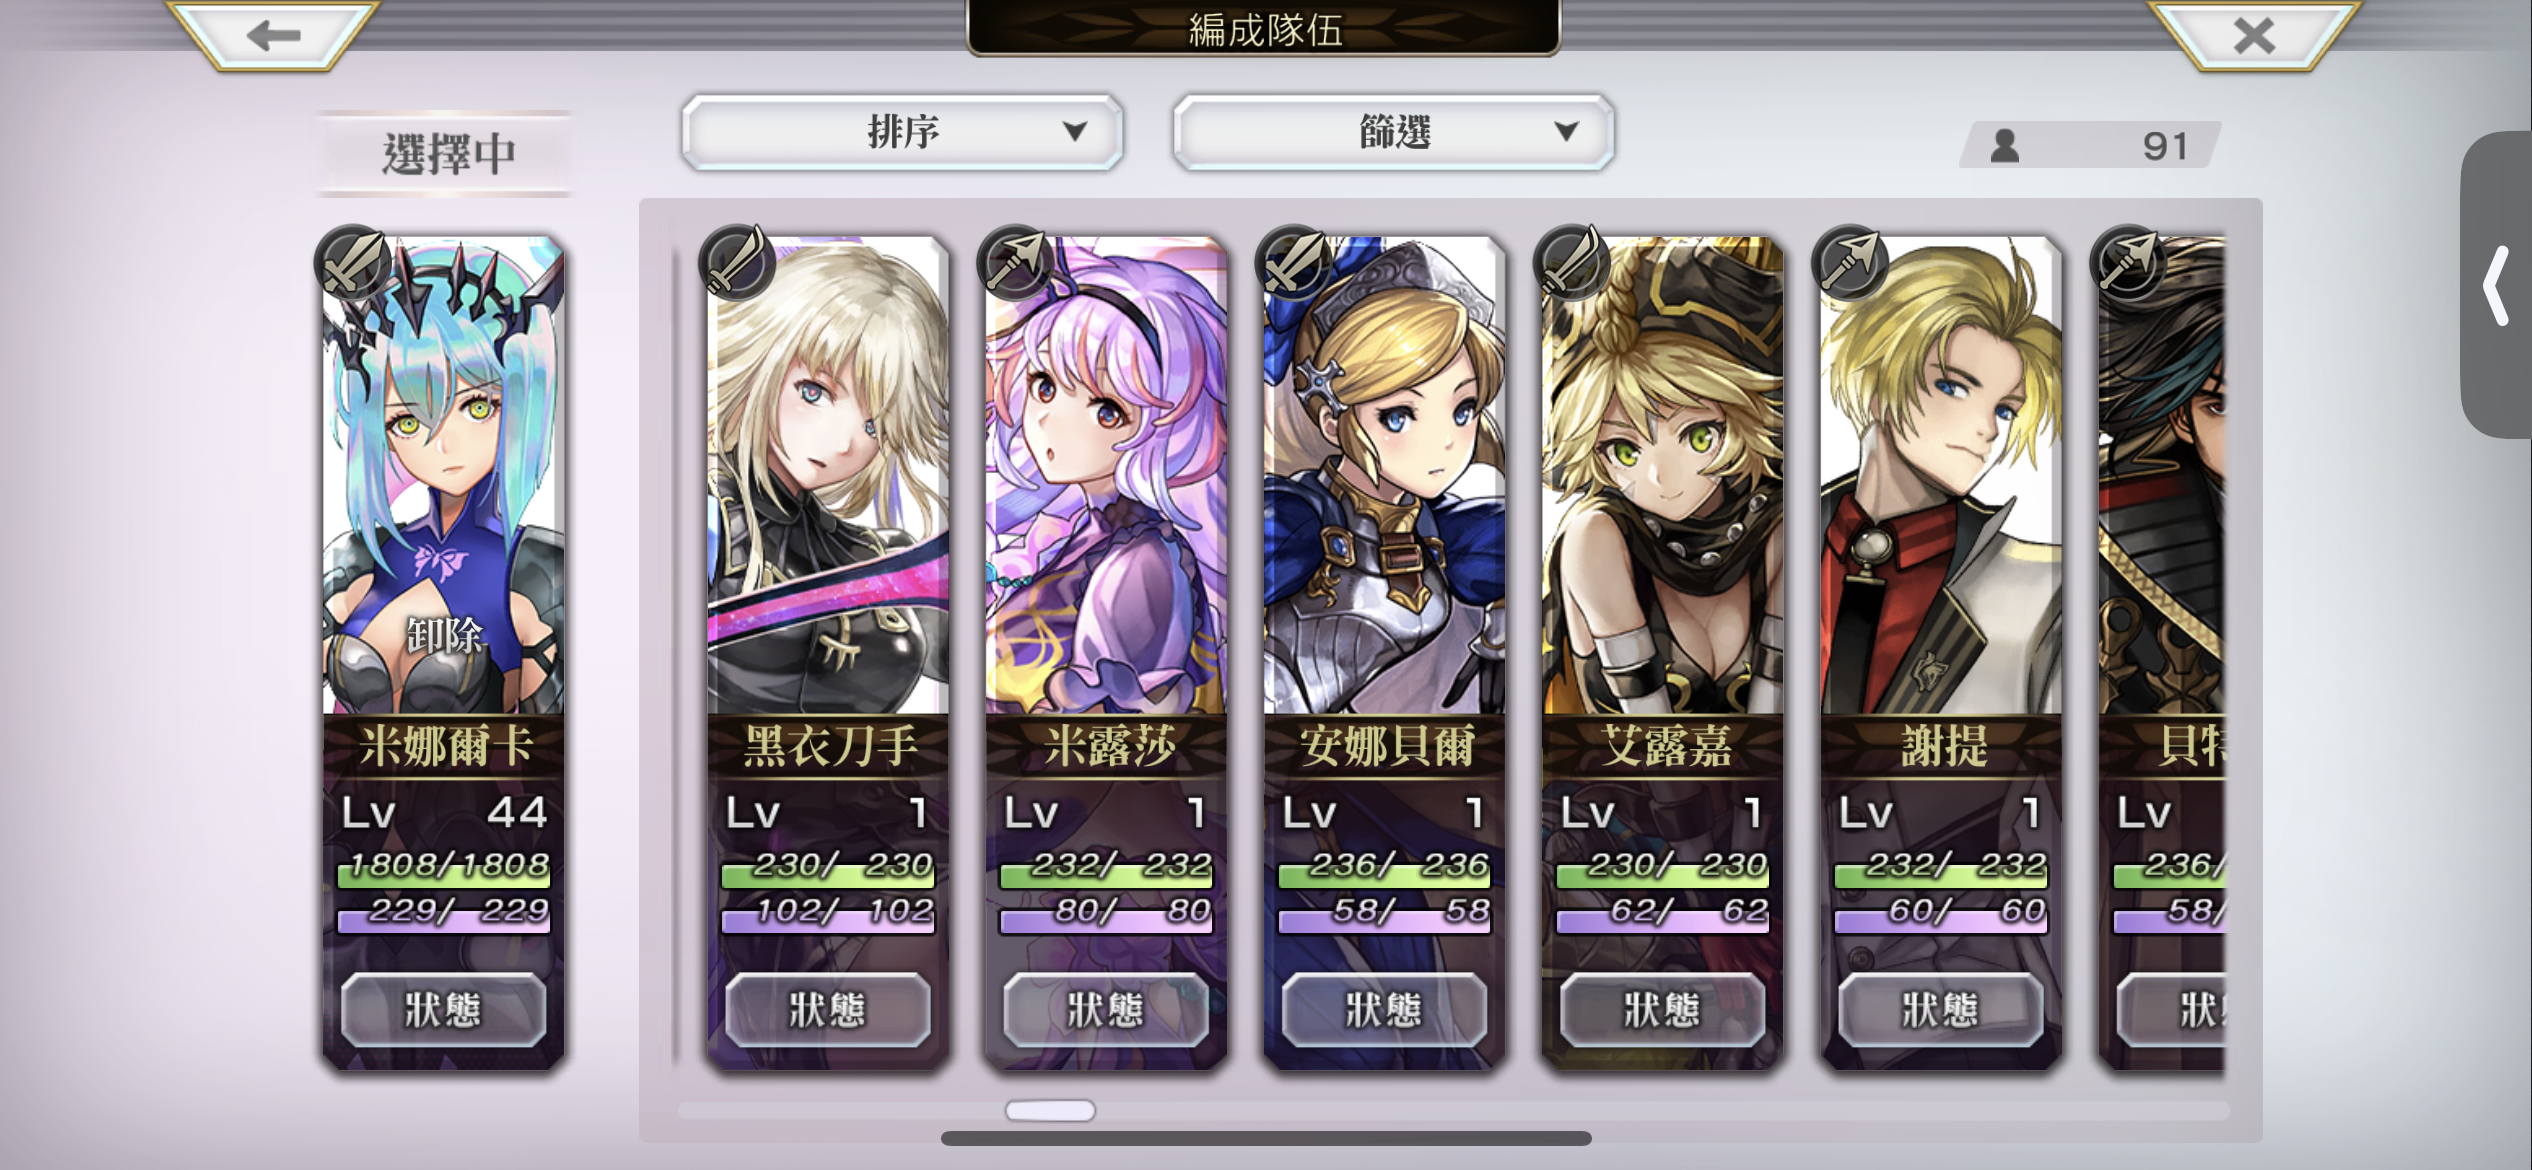
Task: Click the sword class icon on 米娜爾卡 card
Action: pyautogui.click(x=352, y=262)
